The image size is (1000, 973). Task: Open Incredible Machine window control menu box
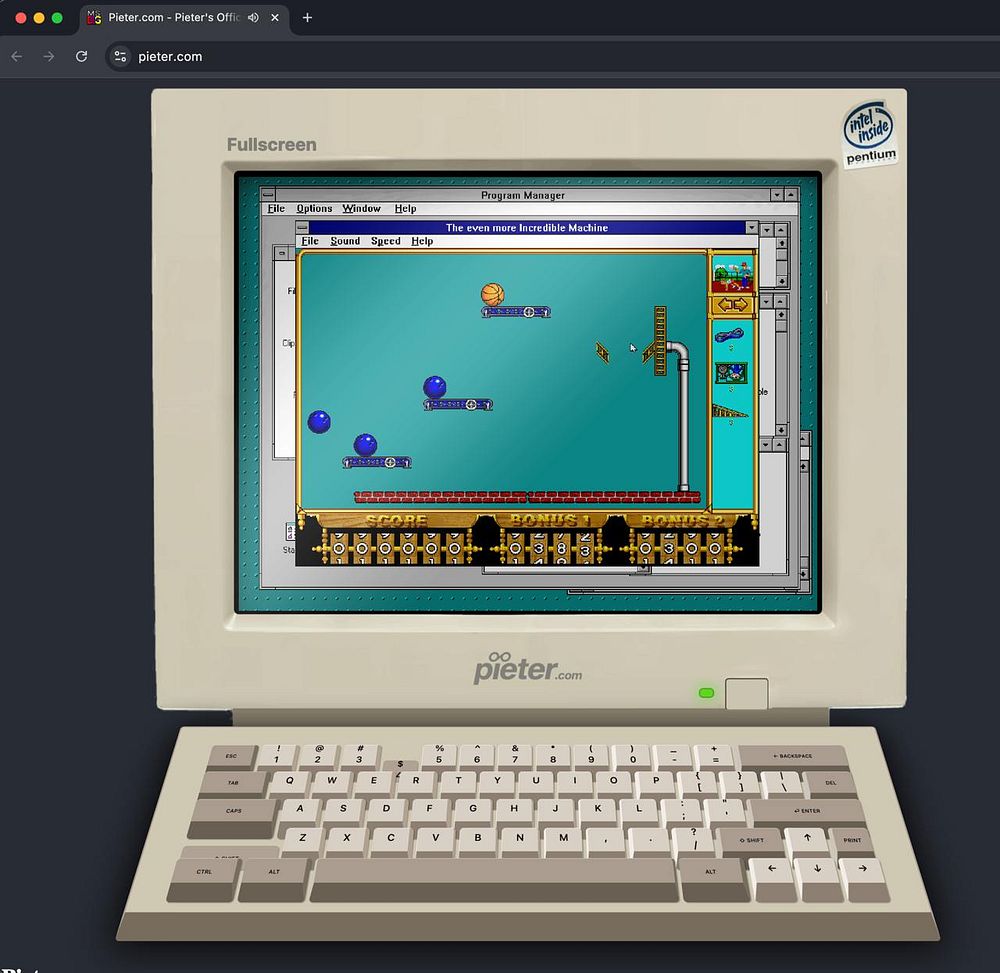(x=302, y=228)
